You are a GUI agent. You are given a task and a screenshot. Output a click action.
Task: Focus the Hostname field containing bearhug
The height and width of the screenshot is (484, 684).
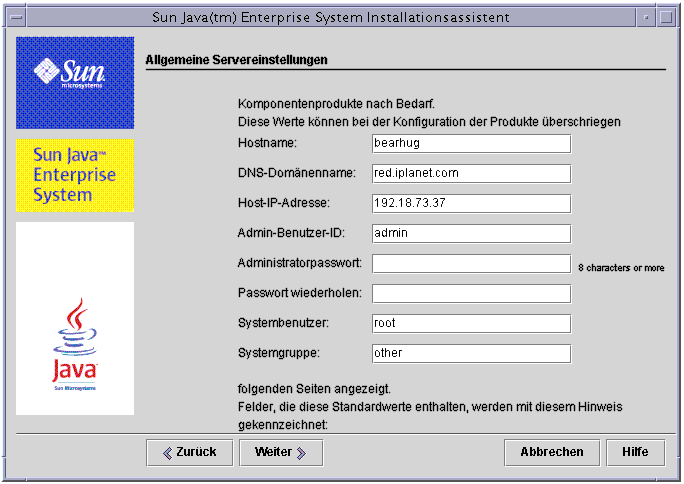471,143
